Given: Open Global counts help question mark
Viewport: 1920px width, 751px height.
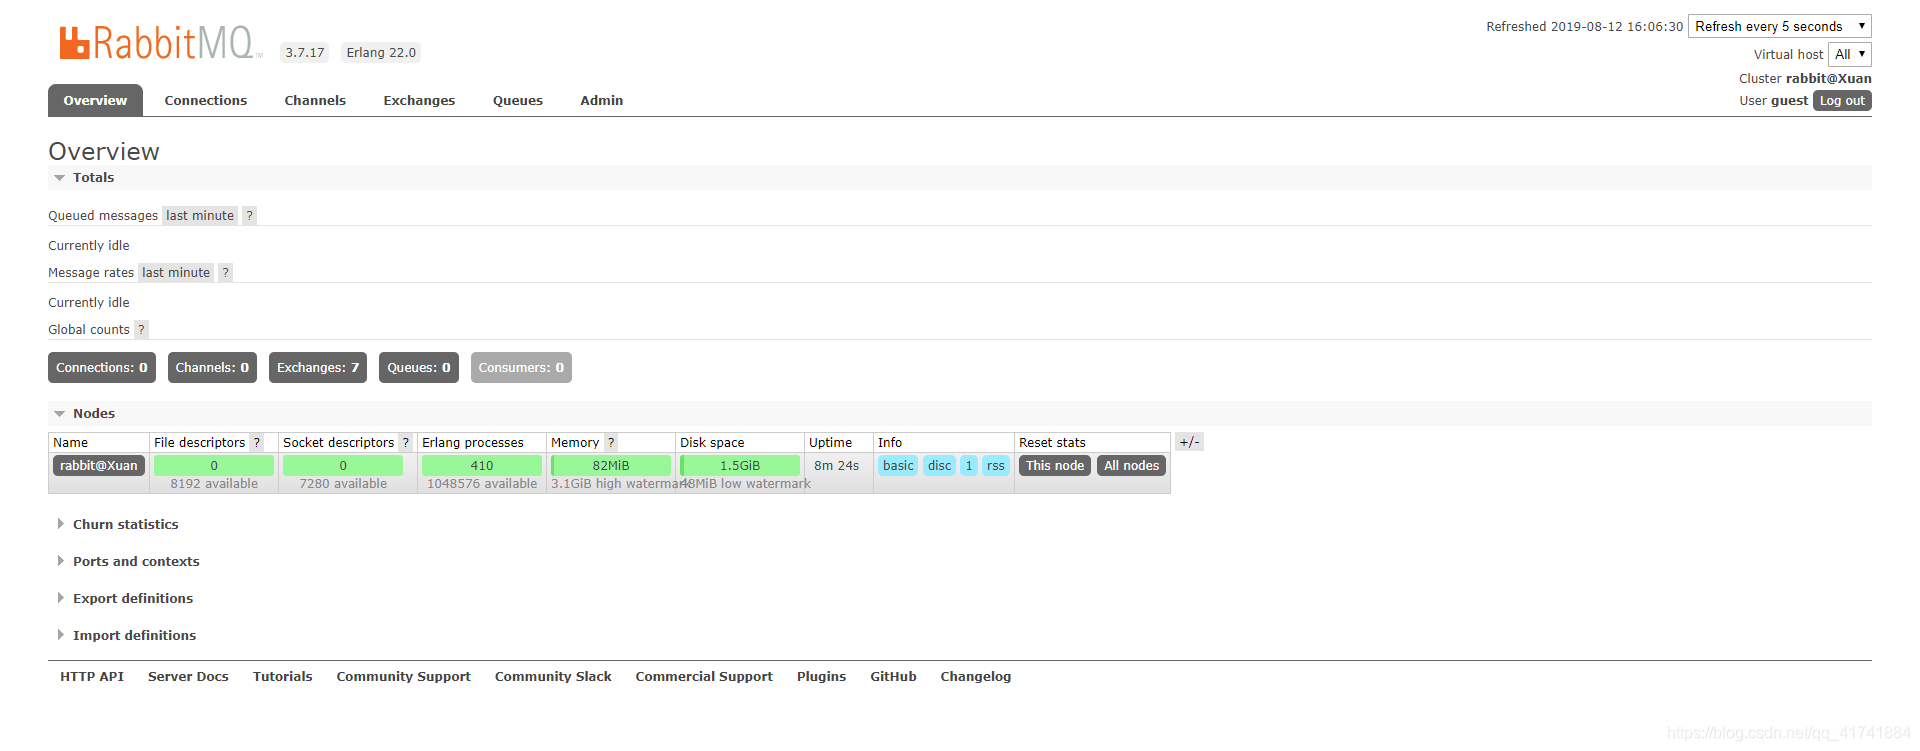Looking at the screenshot, I should pyautogui.click(x=142, y=329).
